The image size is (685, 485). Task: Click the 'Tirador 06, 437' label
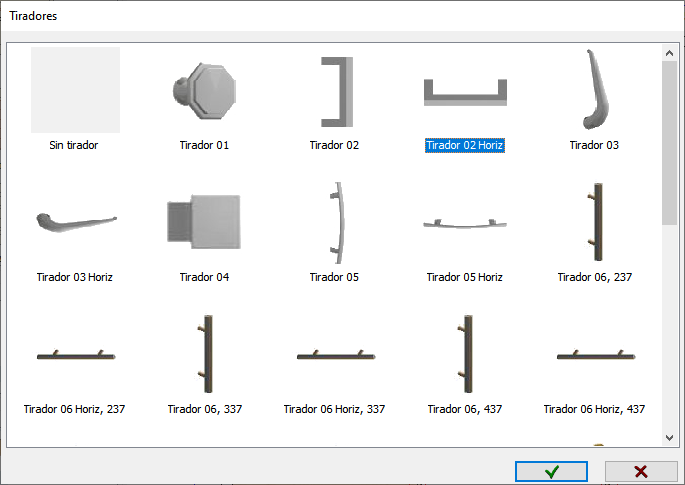[465, 409]
